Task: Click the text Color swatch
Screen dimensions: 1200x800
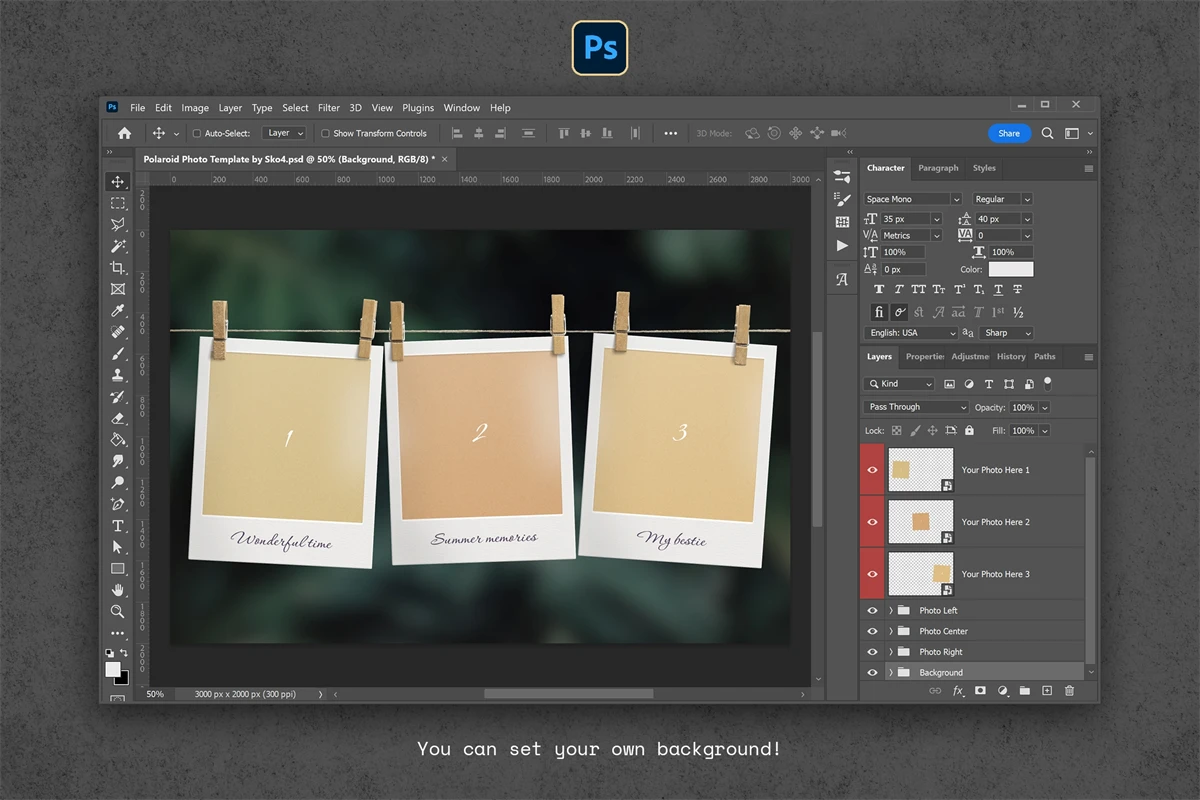Action: click(x=1010, y=269)
